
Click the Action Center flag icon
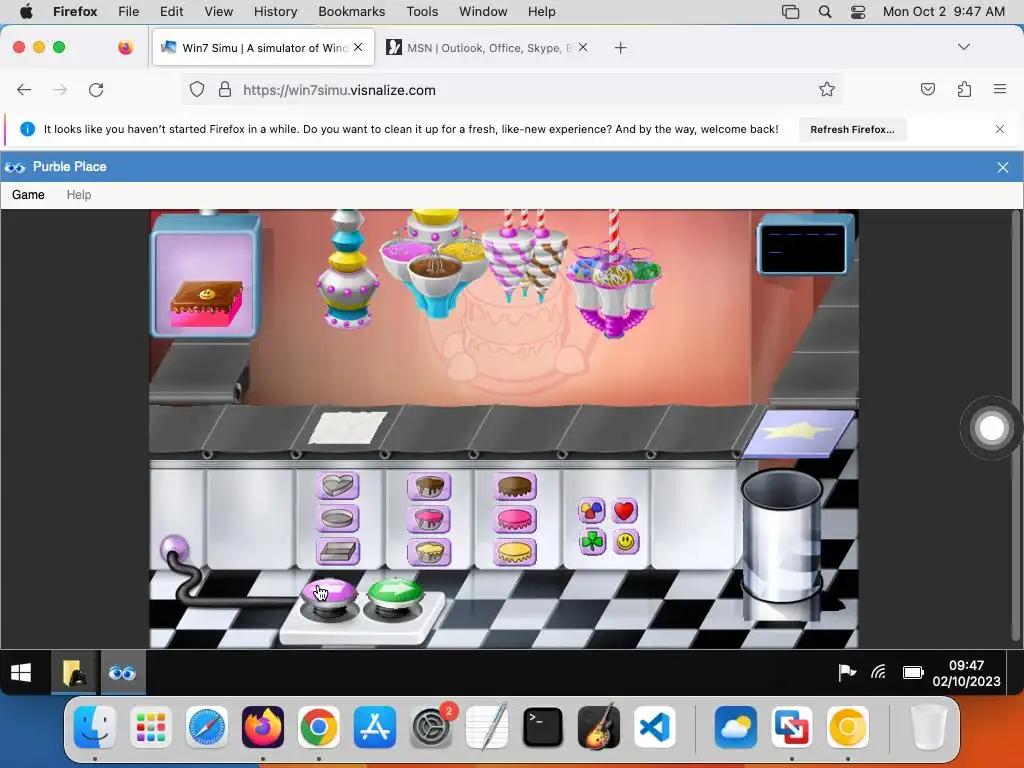pyautogui.click(x=847, y=672)
